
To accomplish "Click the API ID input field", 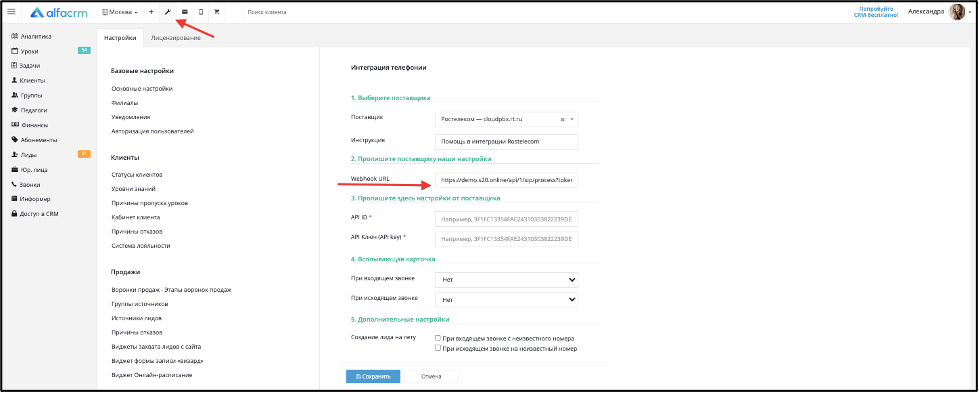I will (506, 219).
